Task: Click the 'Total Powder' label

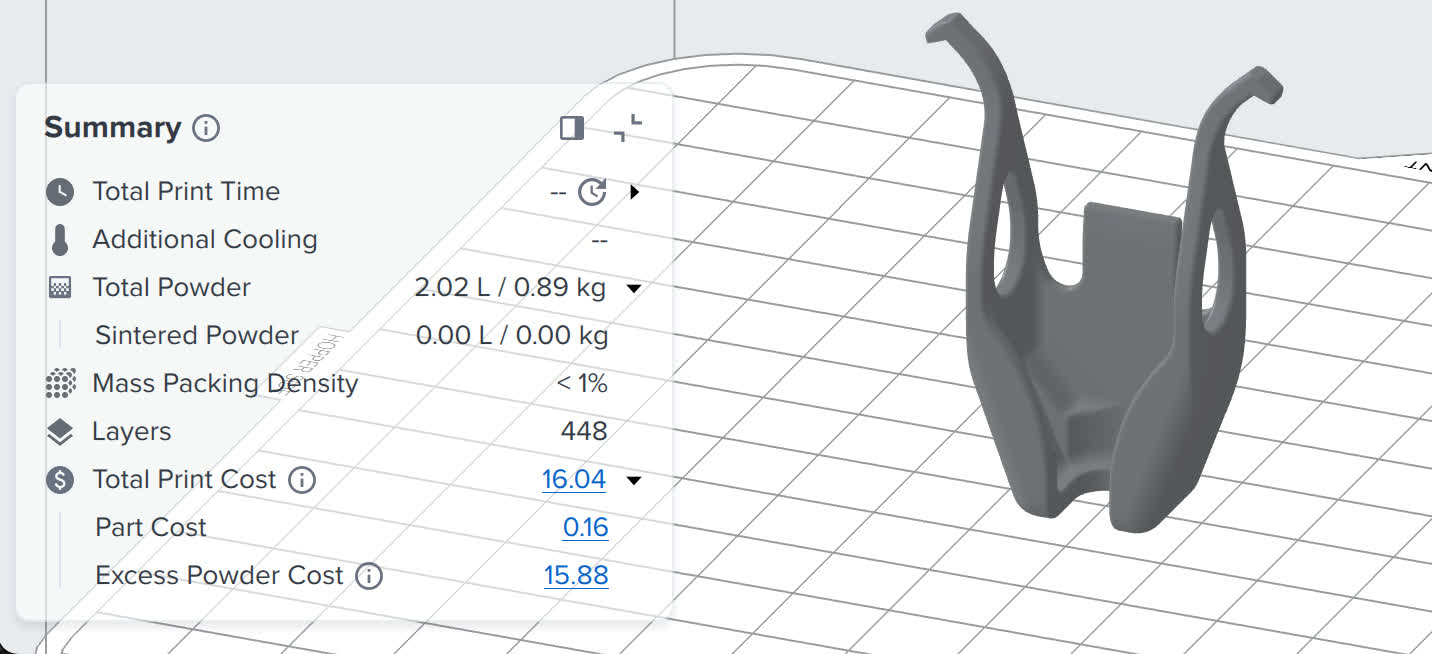Action: coord(172,288)
